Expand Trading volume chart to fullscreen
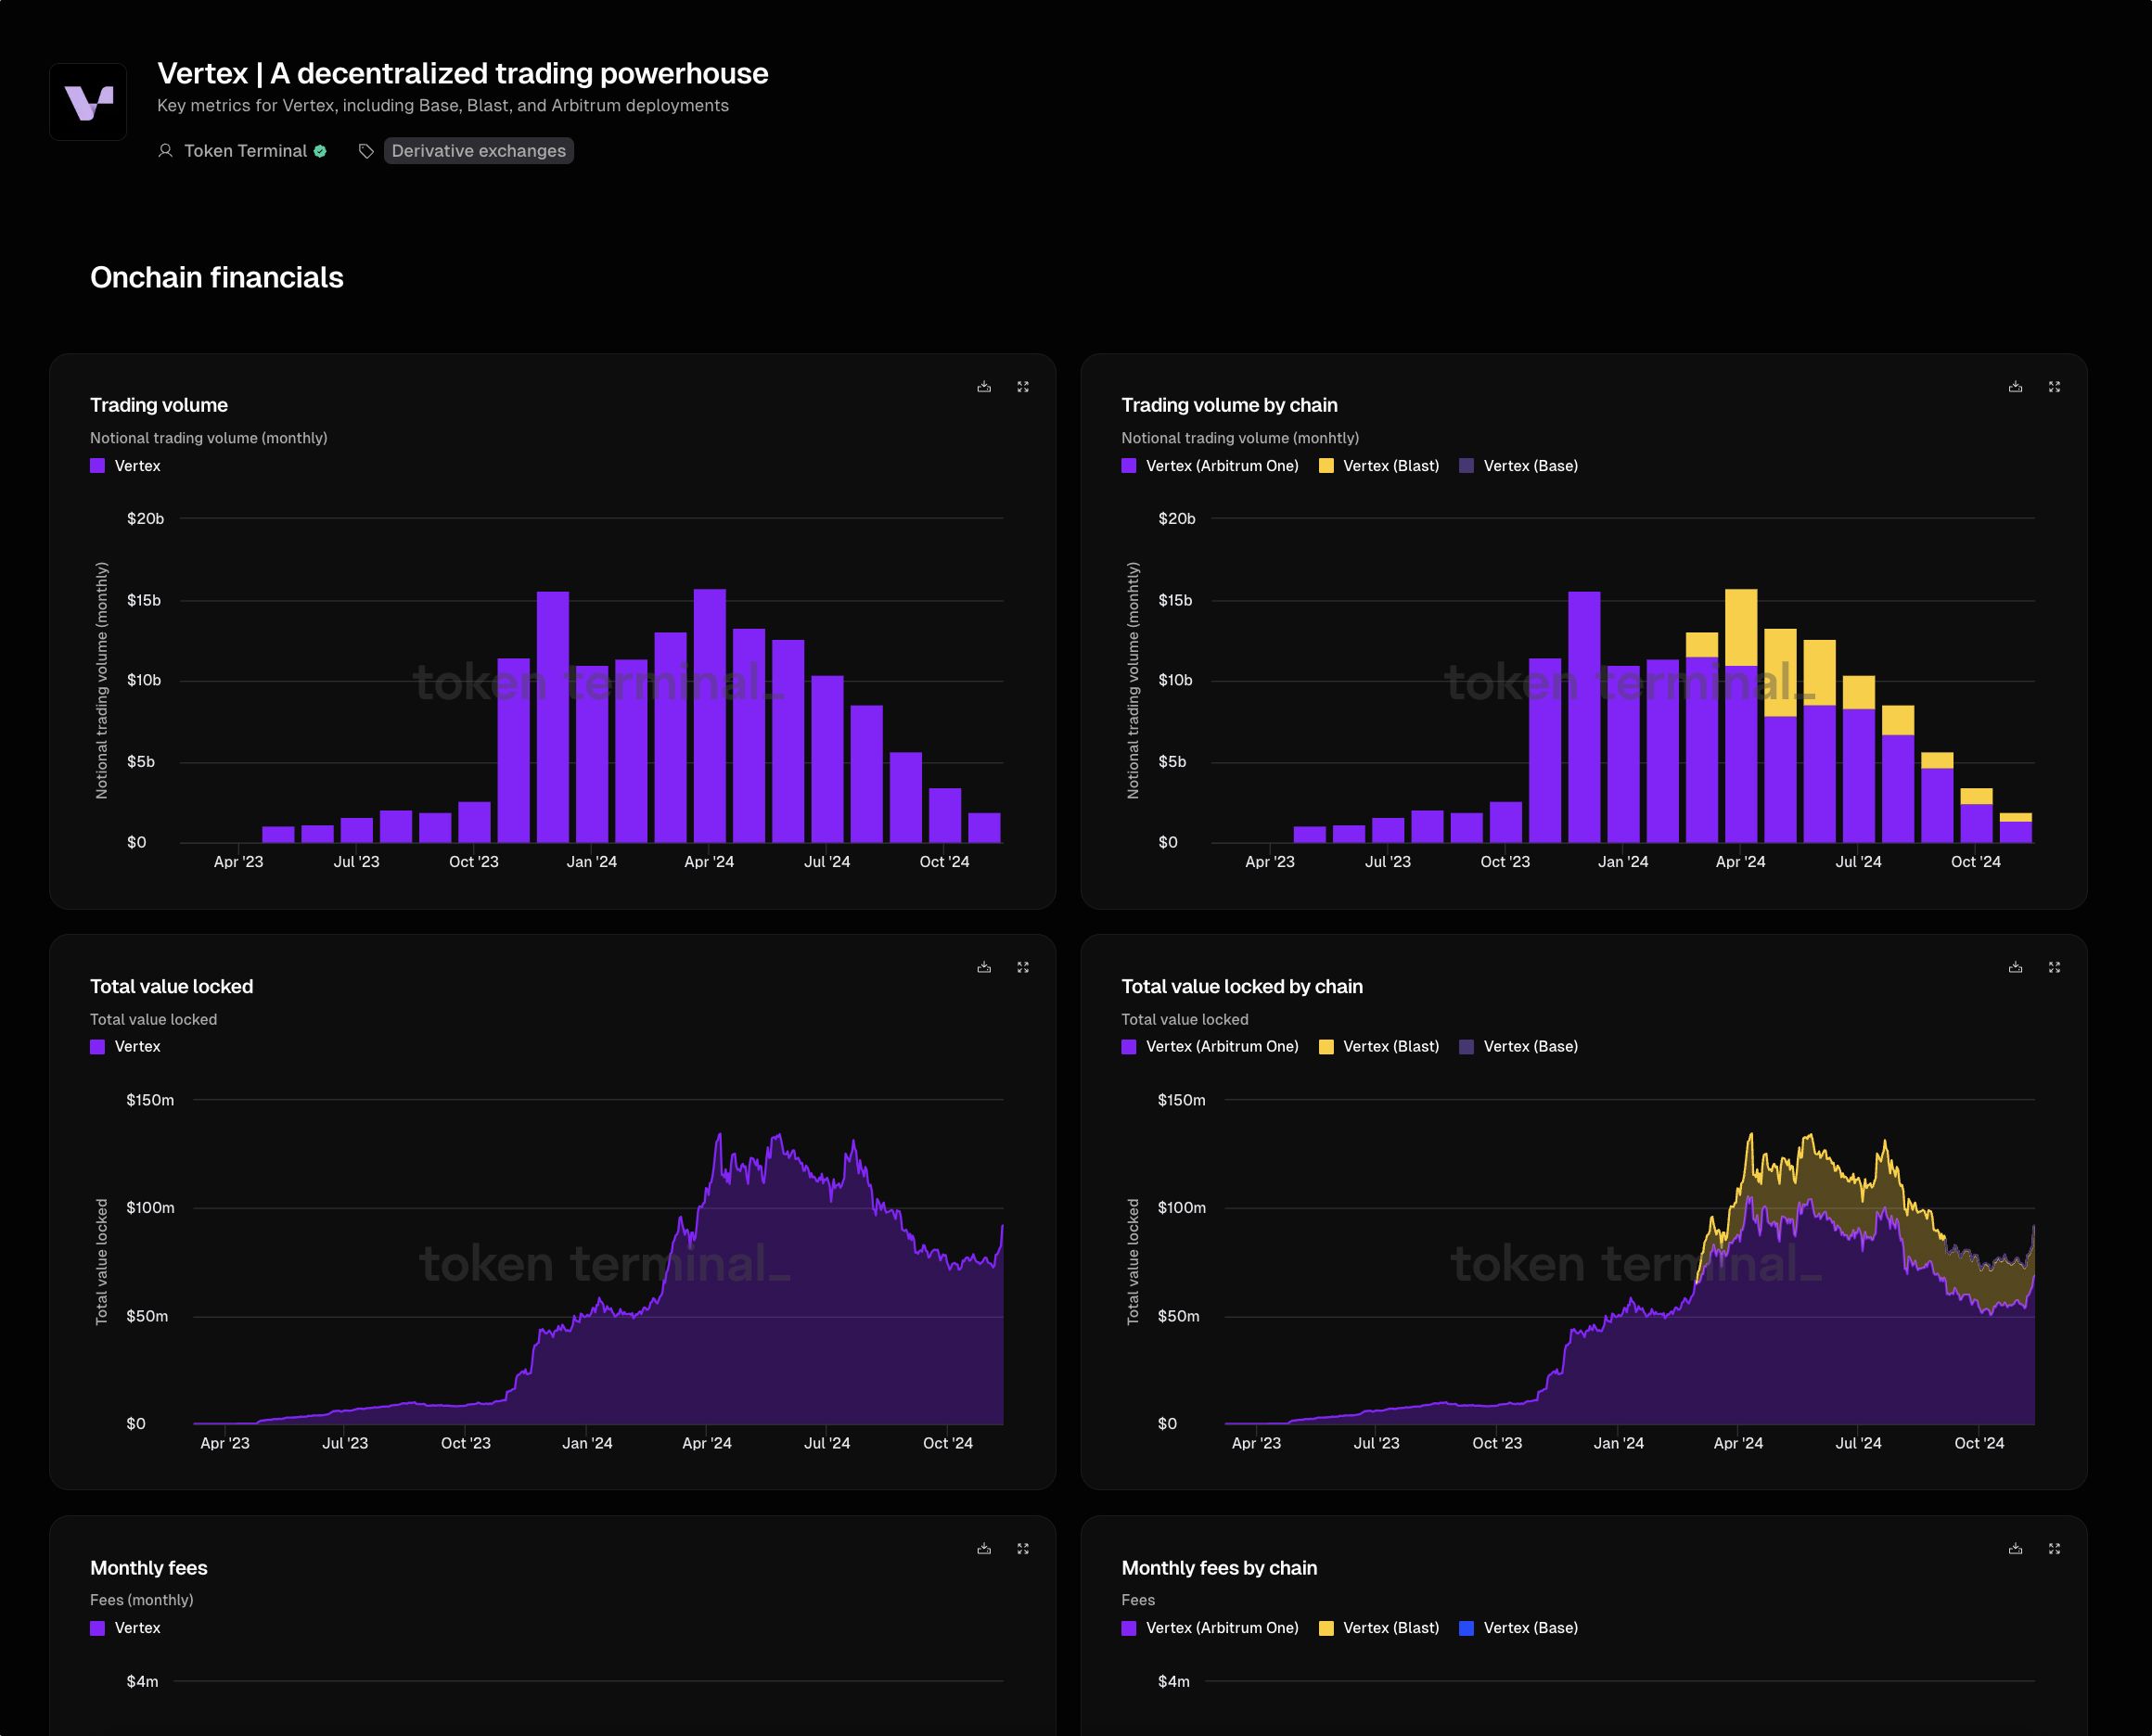The height and width of the screenshot is (1736, 2152). 1023,387
